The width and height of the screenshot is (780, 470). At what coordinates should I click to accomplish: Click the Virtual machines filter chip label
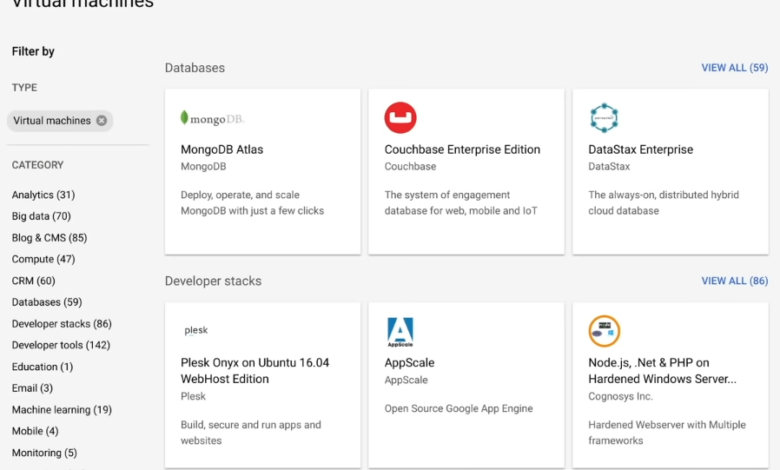click(52, 121)
